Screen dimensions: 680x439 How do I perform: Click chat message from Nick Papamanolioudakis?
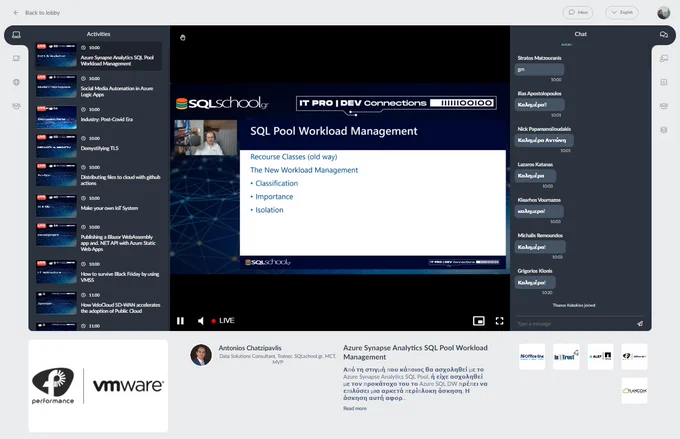[544, 140]
